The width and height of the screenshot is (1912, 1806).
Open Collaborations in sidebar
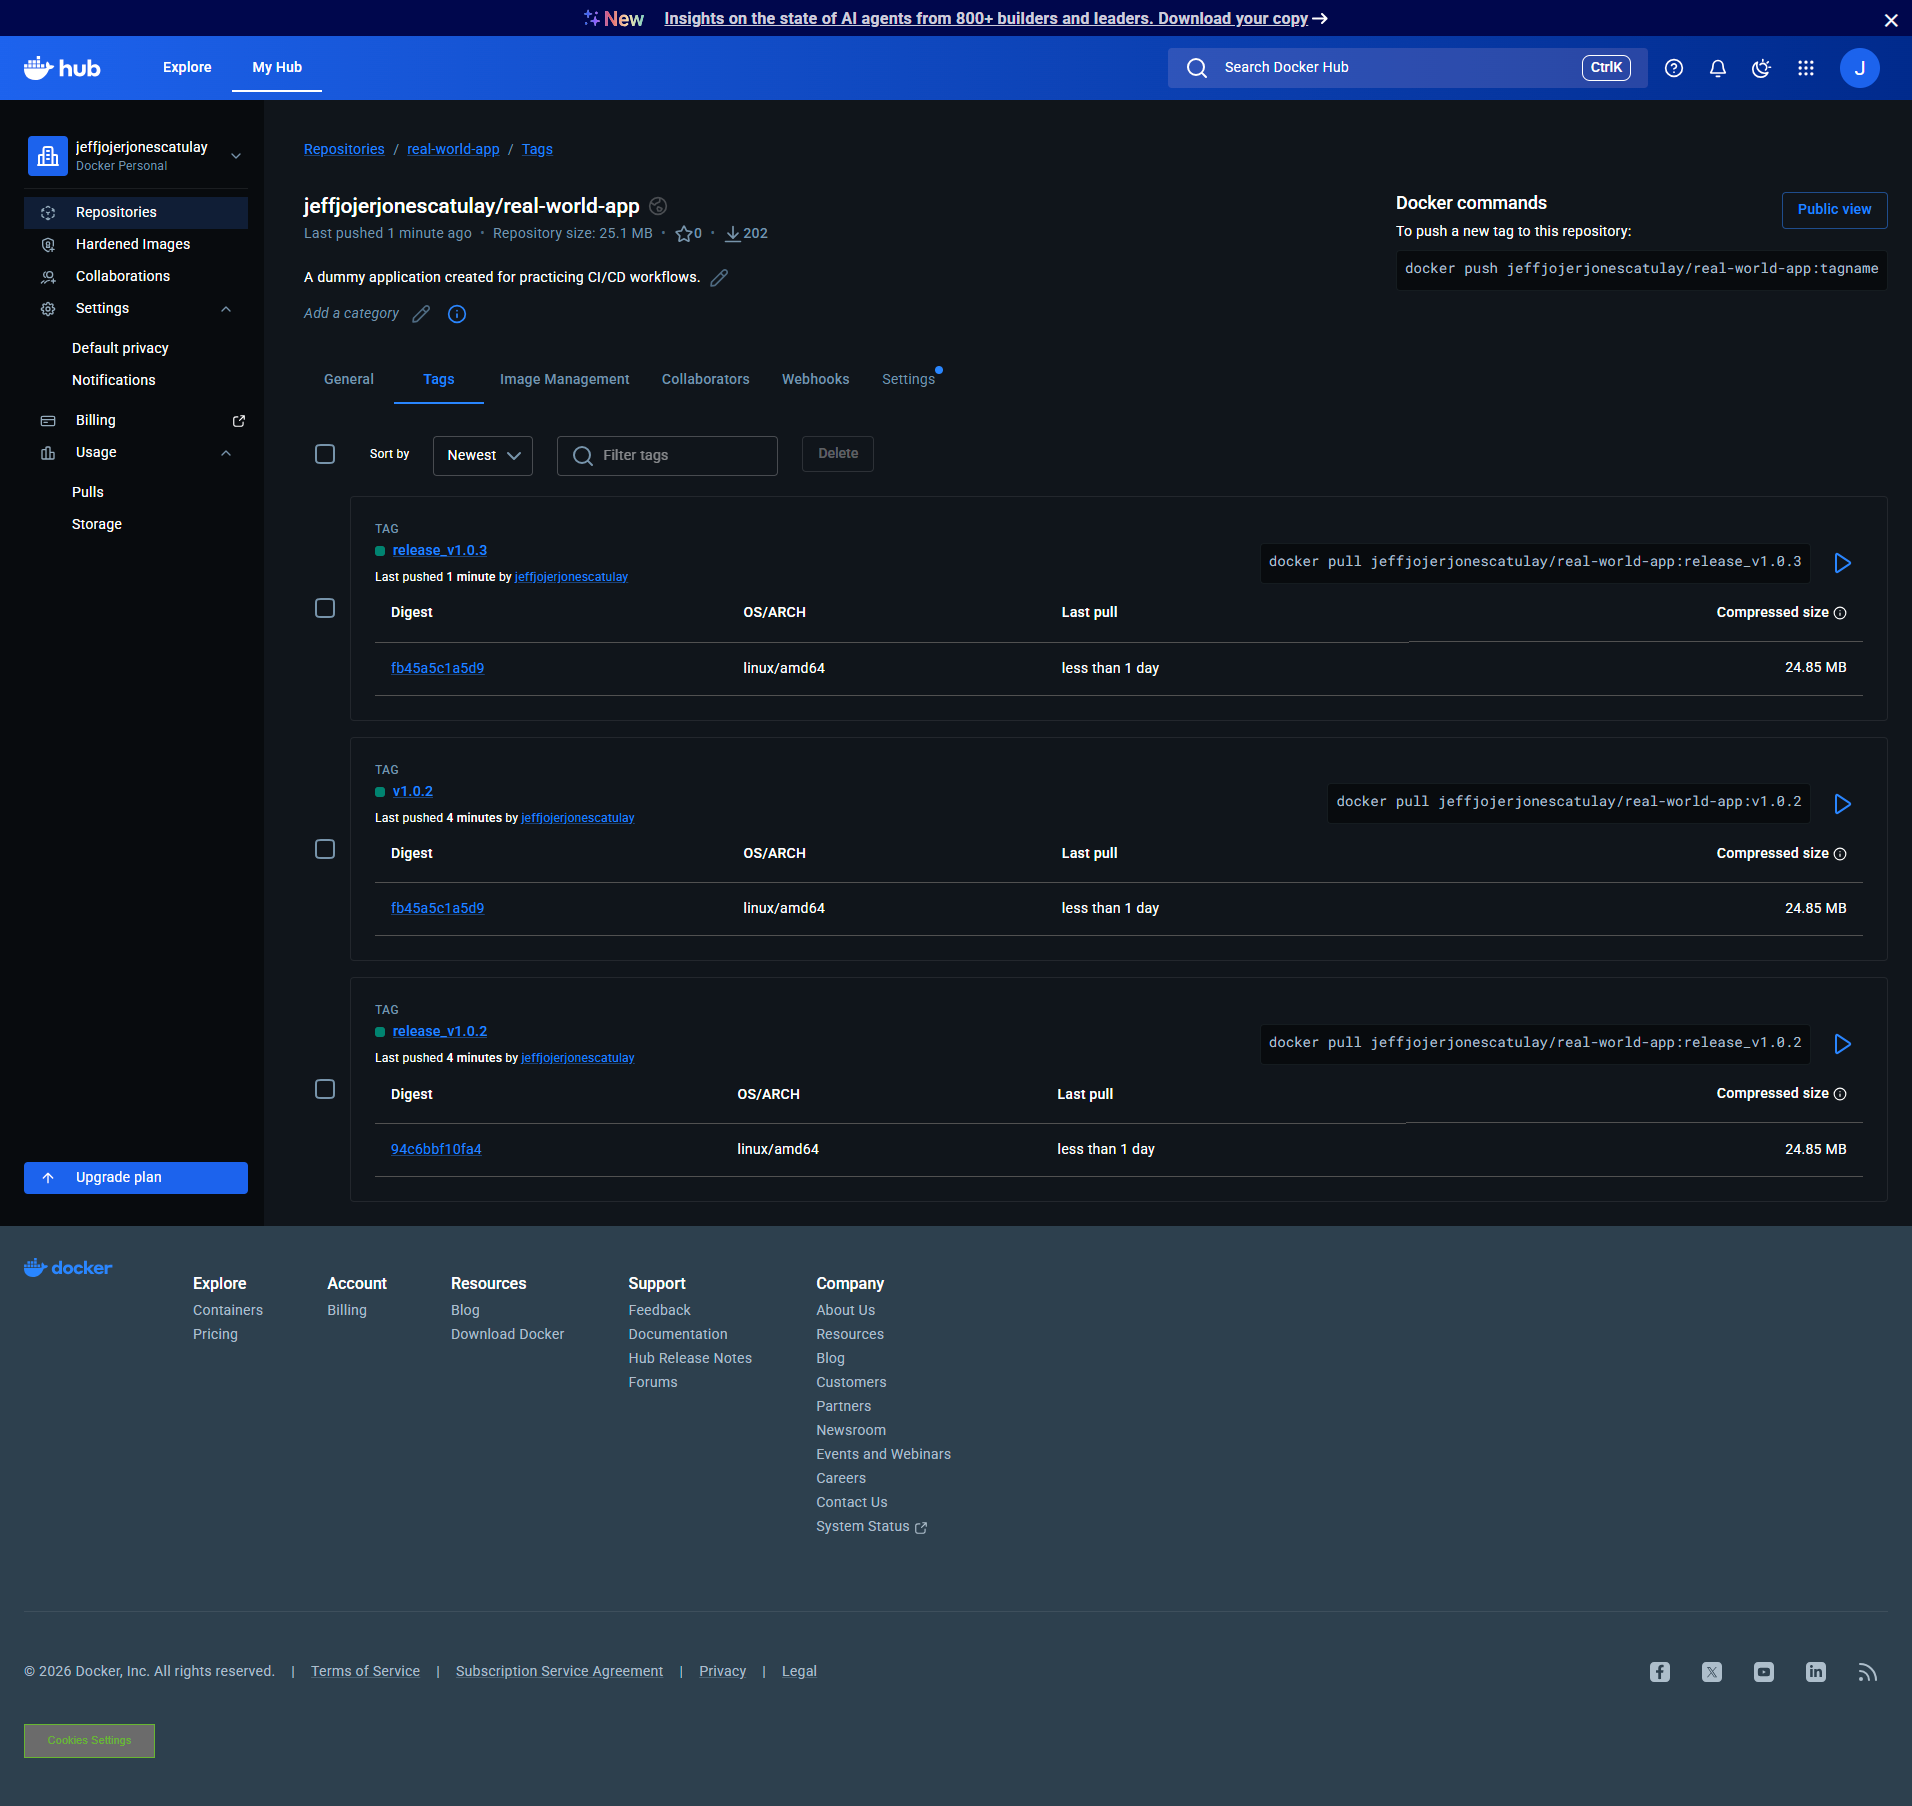coord(136,277)
